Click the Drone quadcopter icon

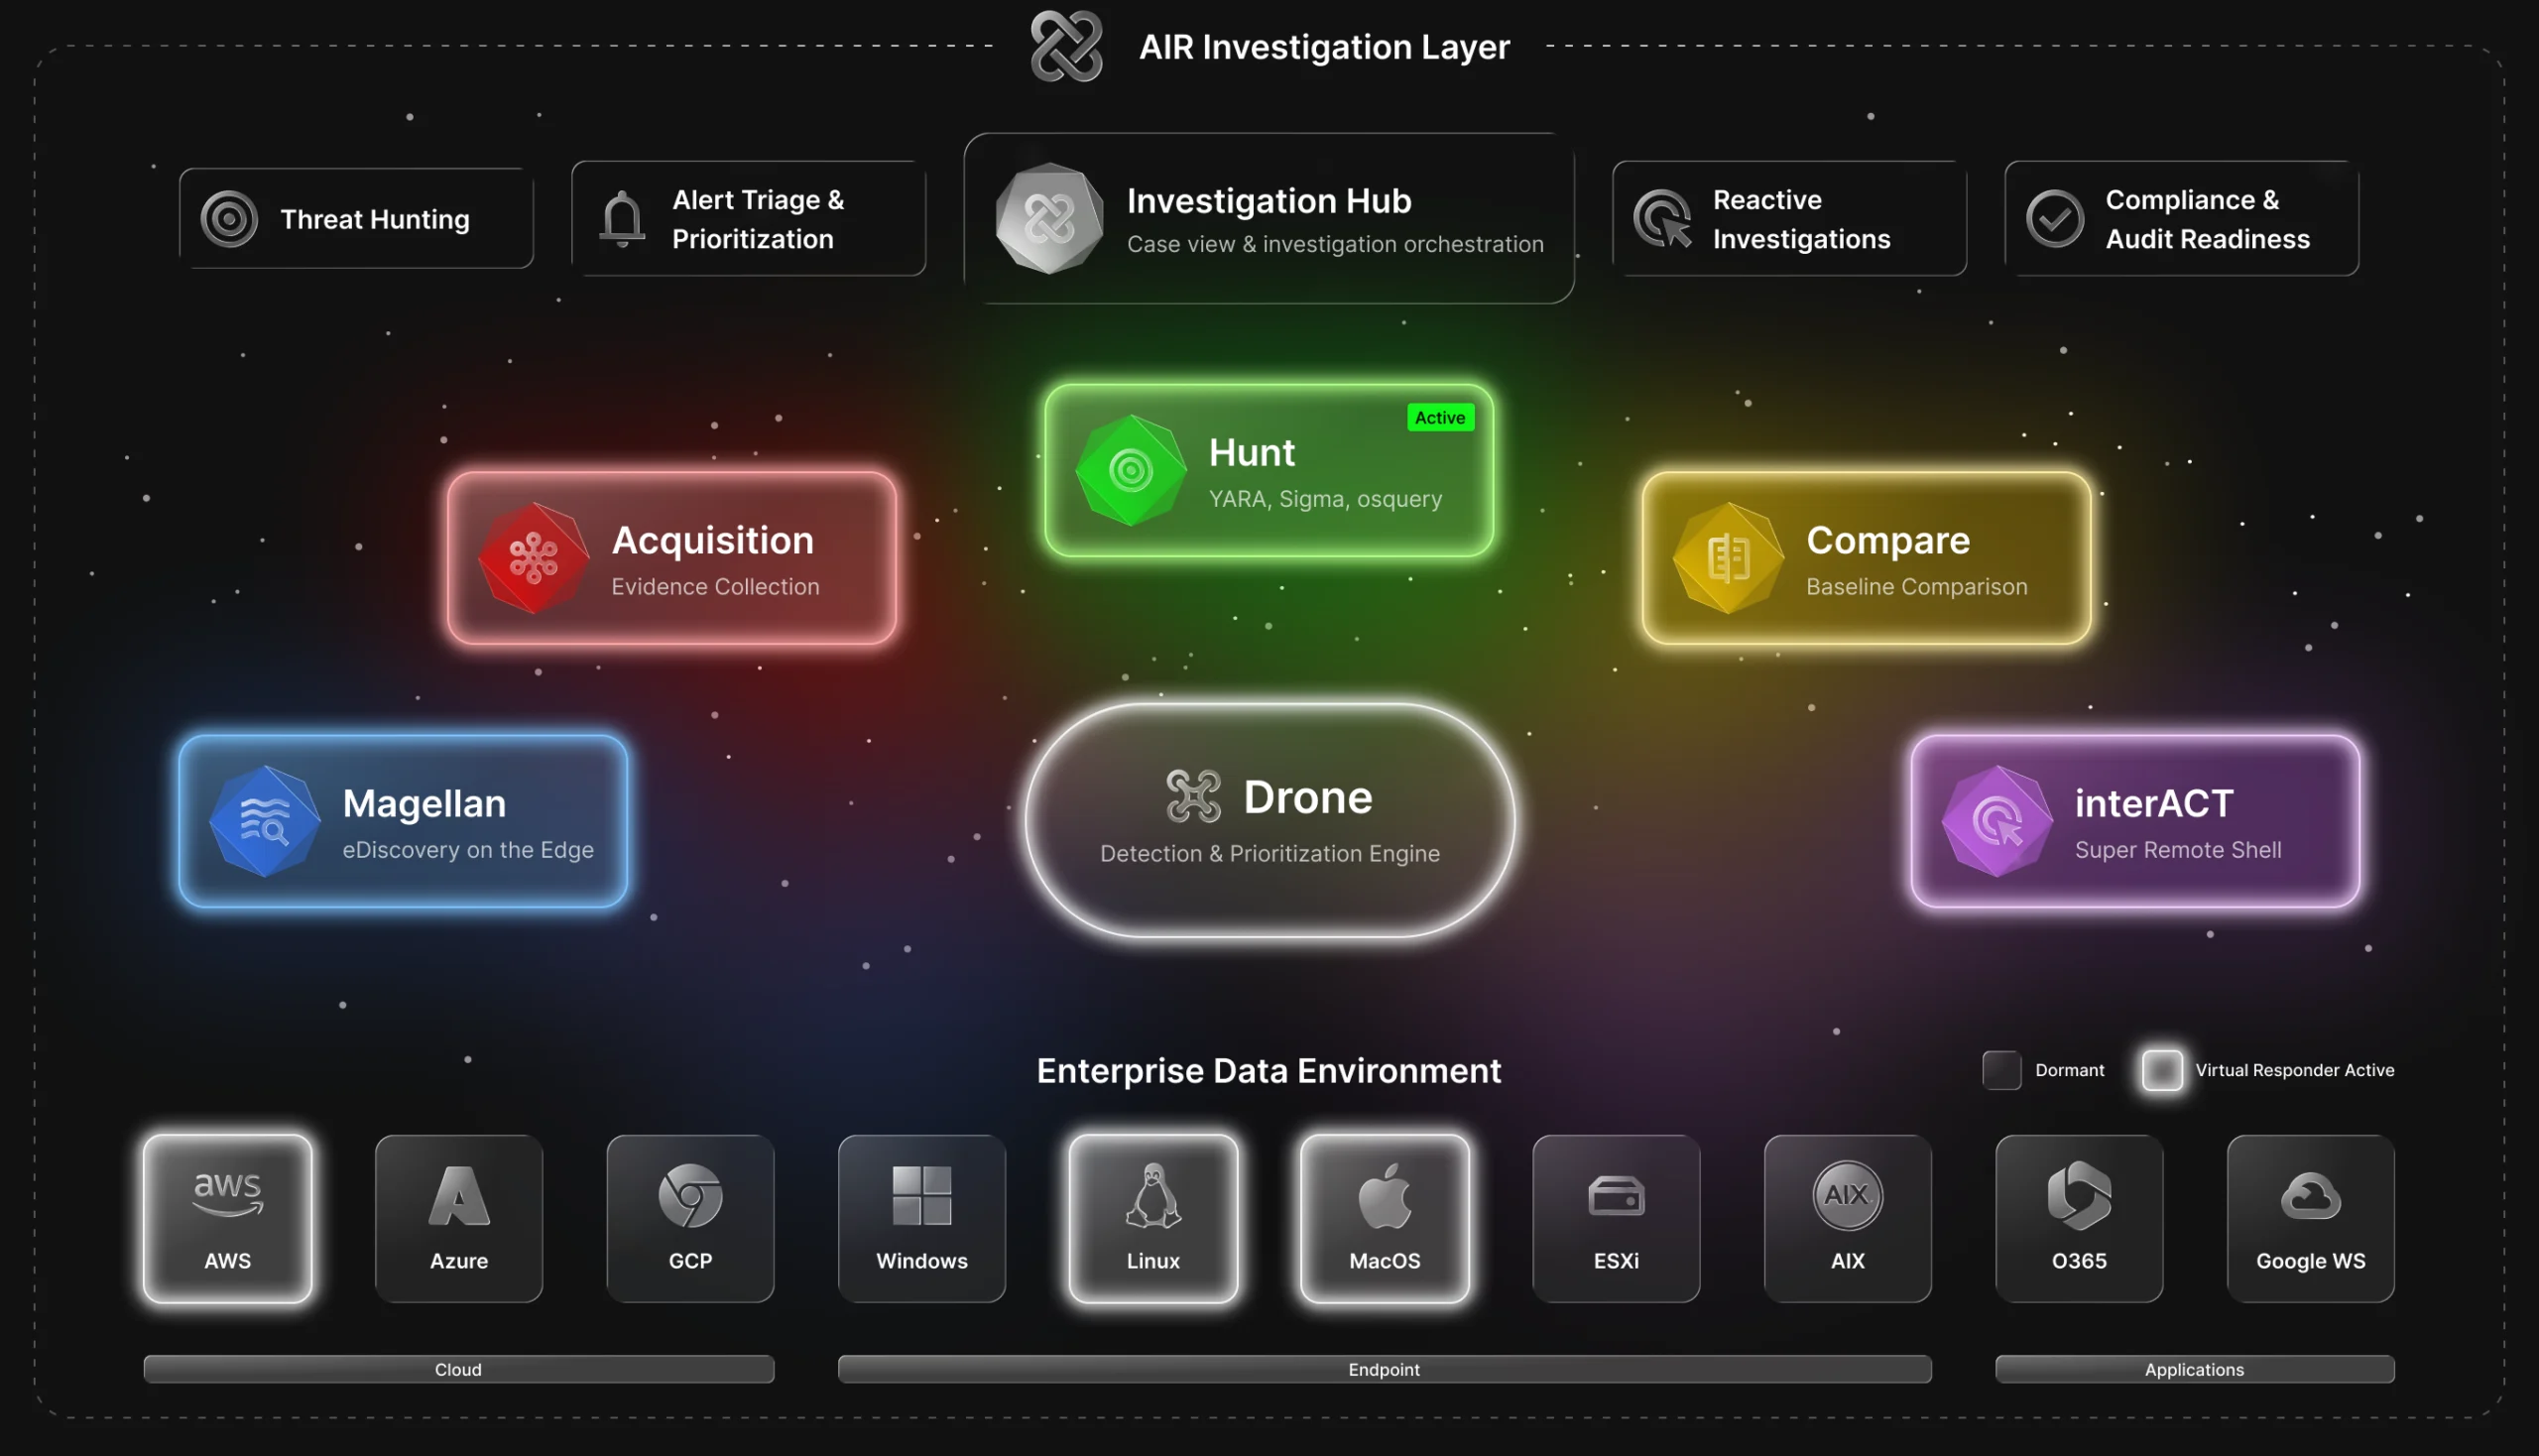[1193, 796]
